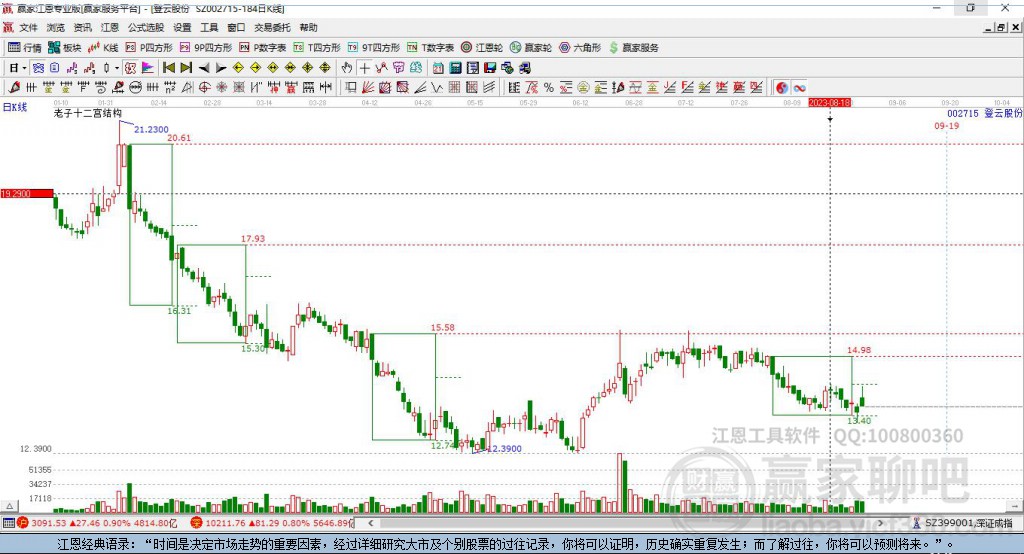Step back with black left arrow
This screenshot has height=554, width=1024.
tap(204, 68)
